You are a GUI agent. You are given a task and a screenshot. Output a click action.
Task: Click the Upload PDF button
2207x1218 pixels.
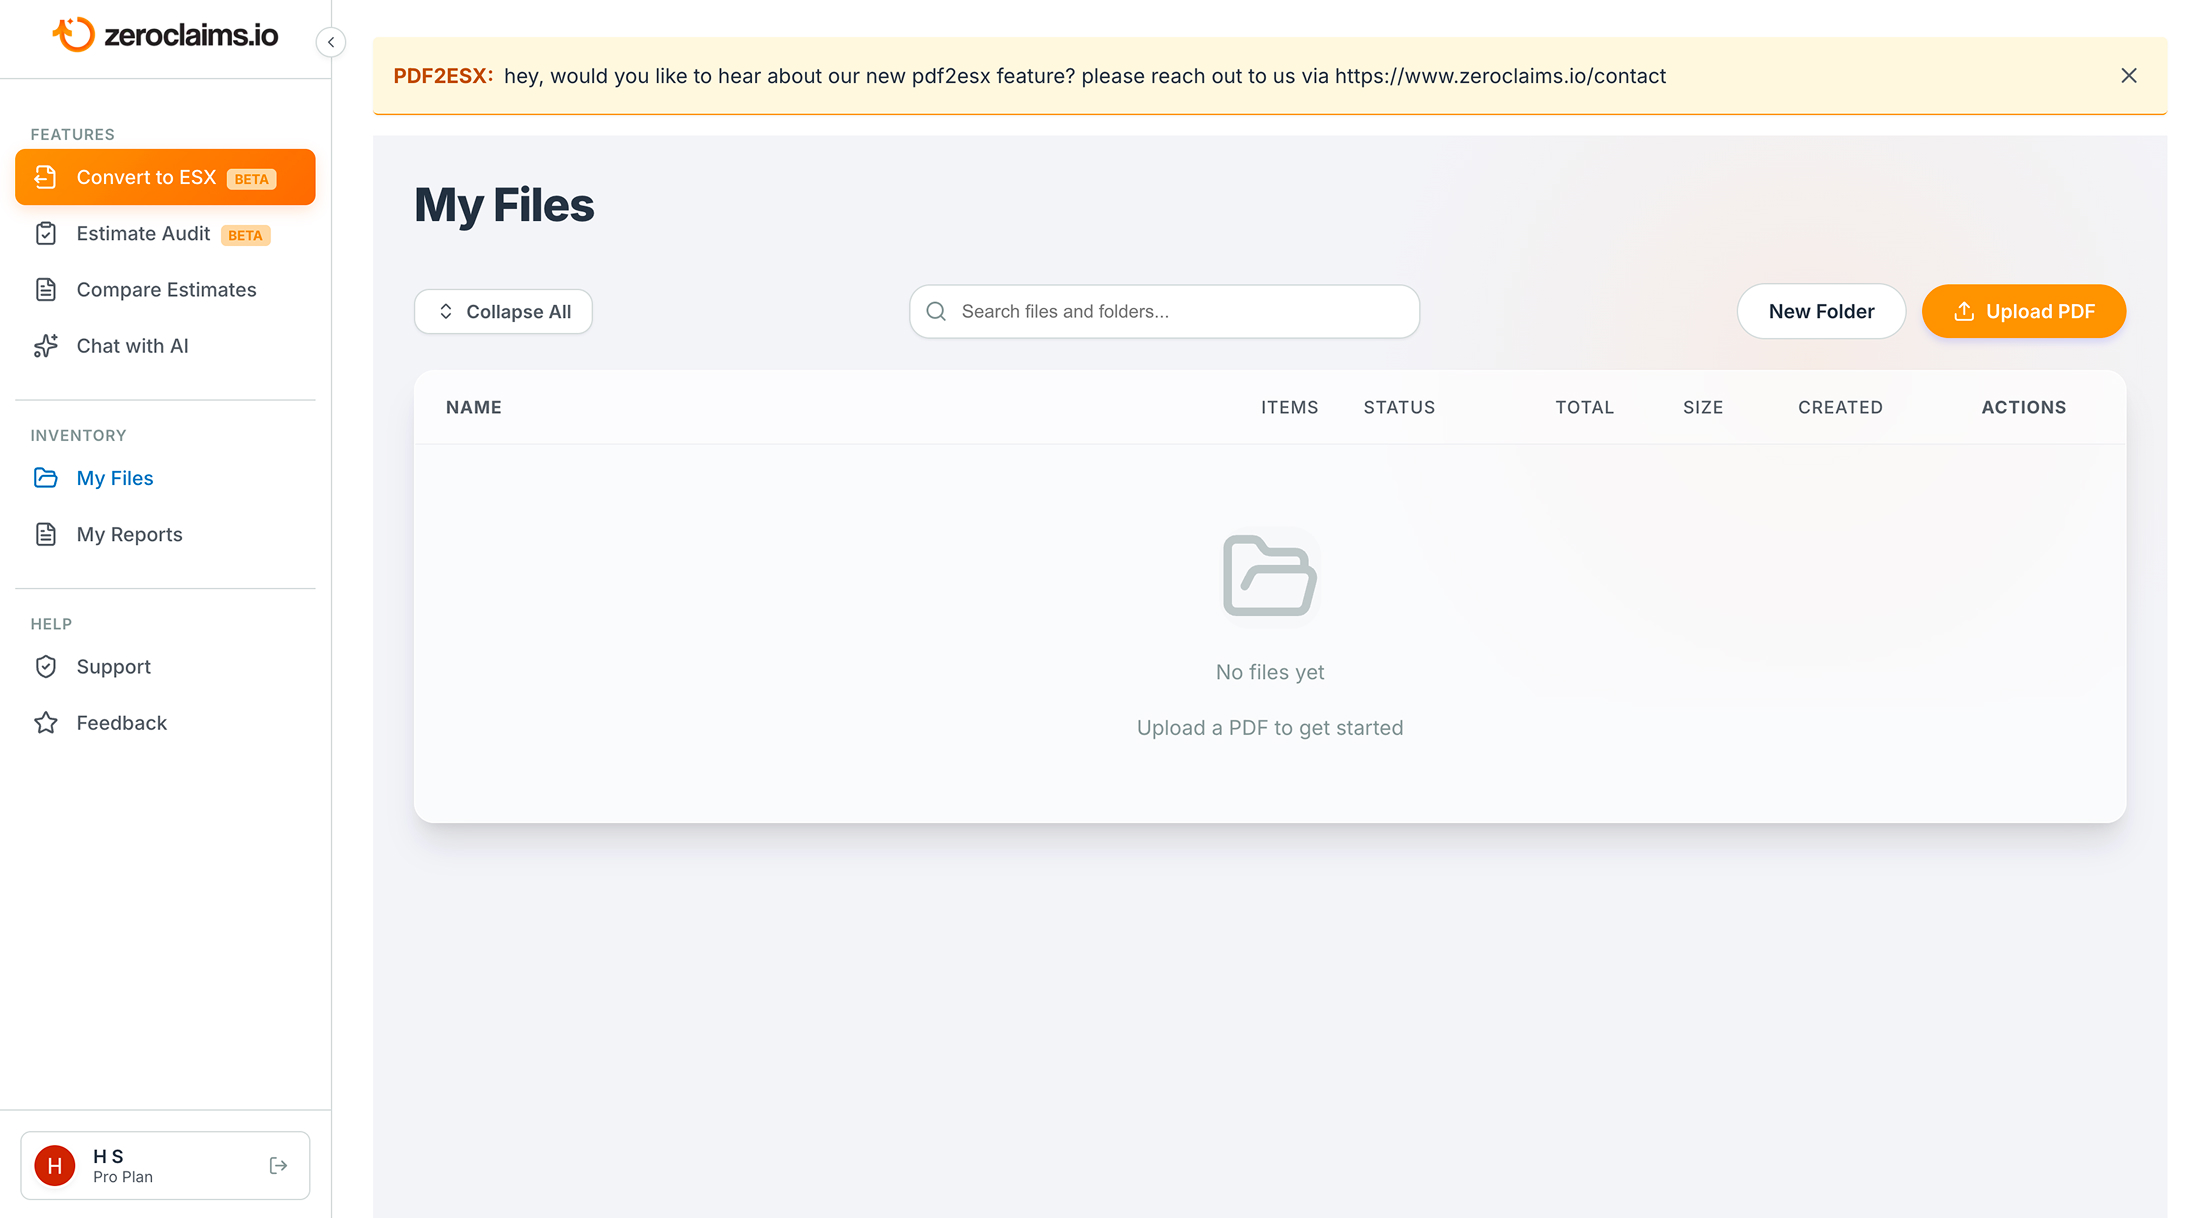coord(2023,312)
